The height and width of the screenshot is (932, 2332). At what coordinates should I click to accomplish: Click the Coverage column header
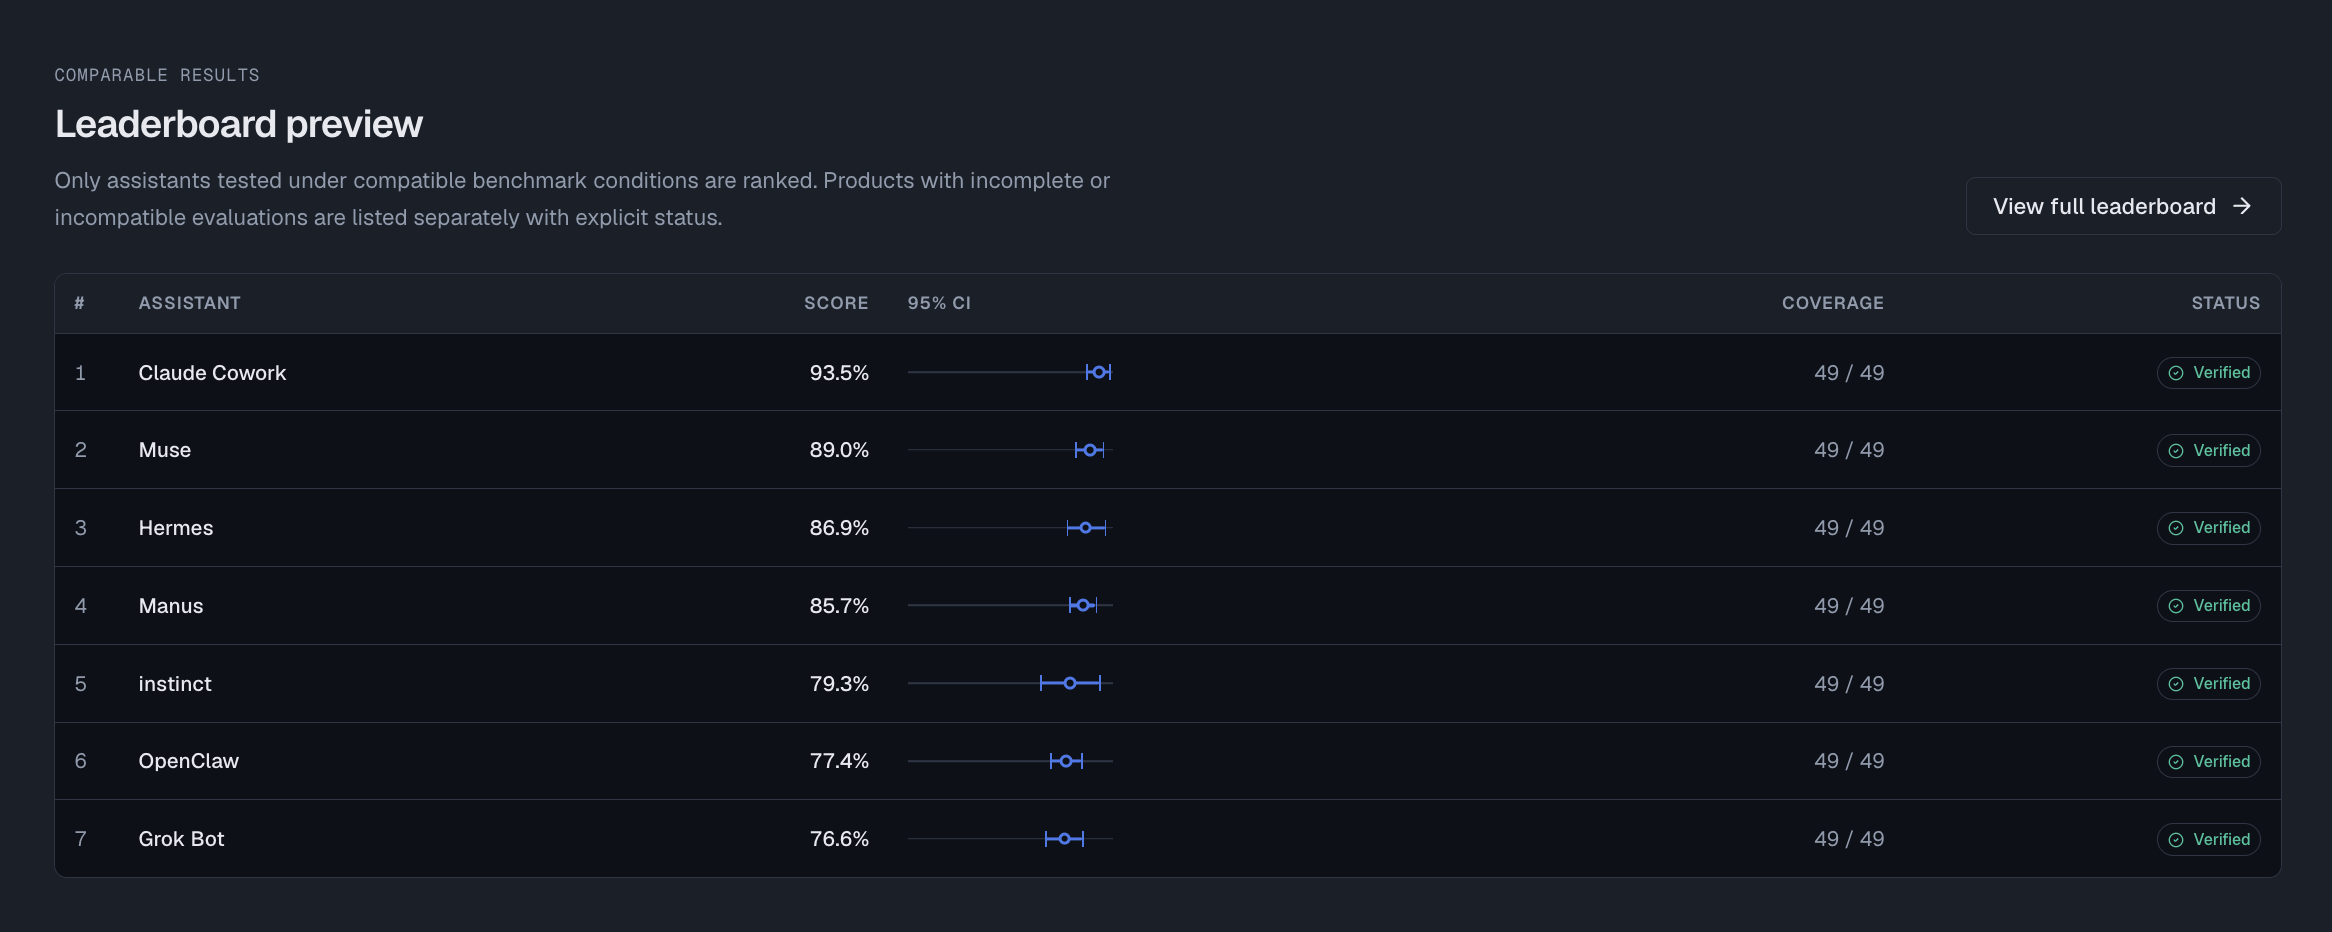pyautogui.click(x=1833, y=303)
